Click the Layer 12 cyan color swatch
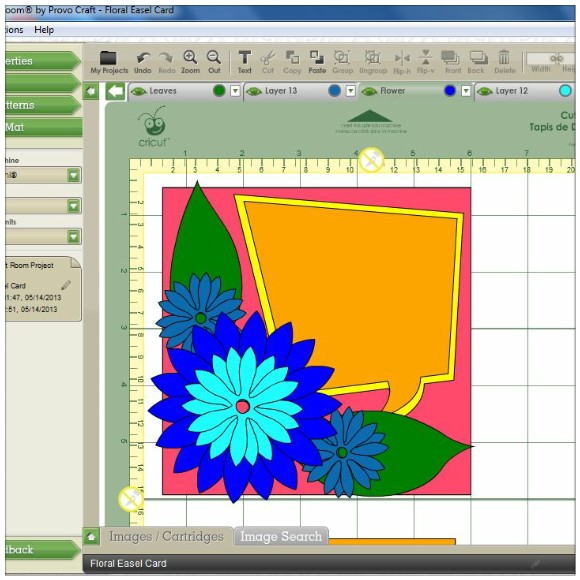 pyautogui.click(x=565, y=91)
